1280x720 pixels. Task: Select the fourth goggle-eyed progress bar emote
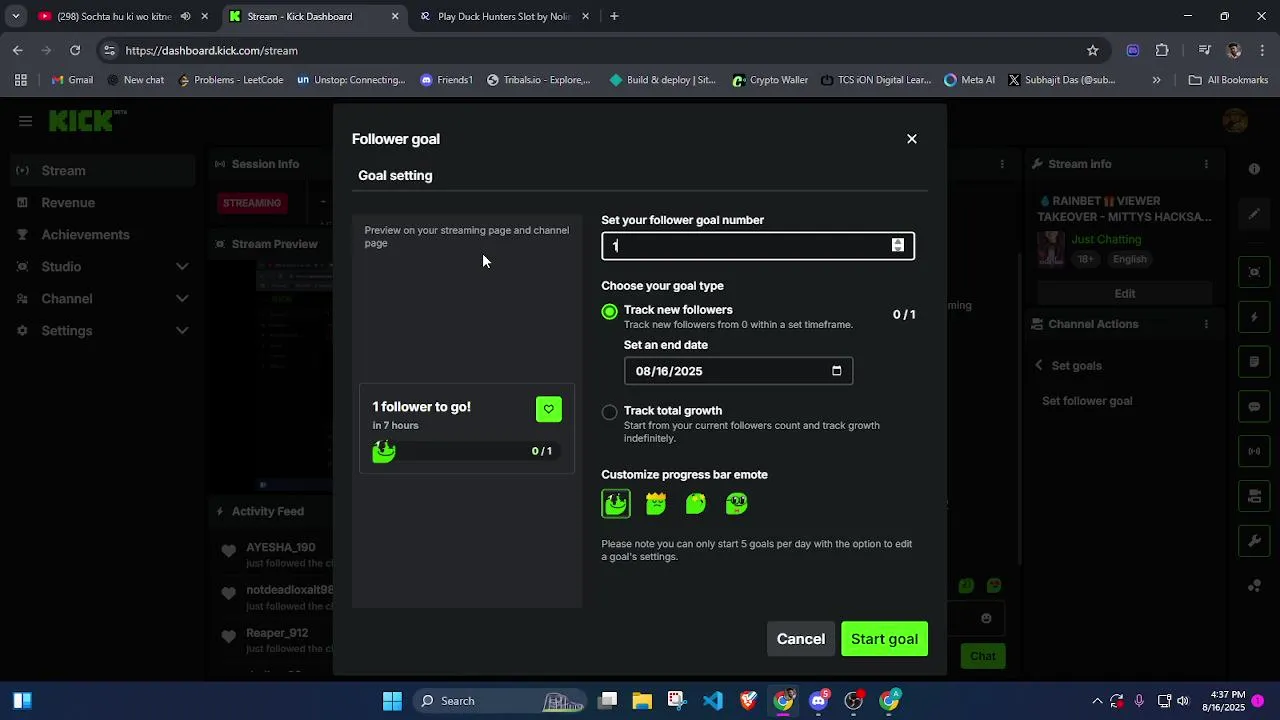point(737,503)
